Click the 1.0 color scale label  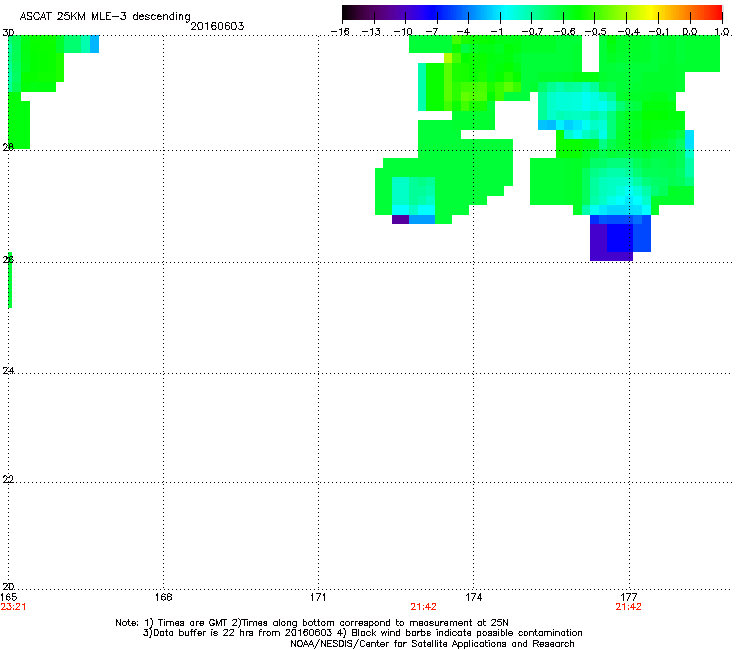(722, 32)
